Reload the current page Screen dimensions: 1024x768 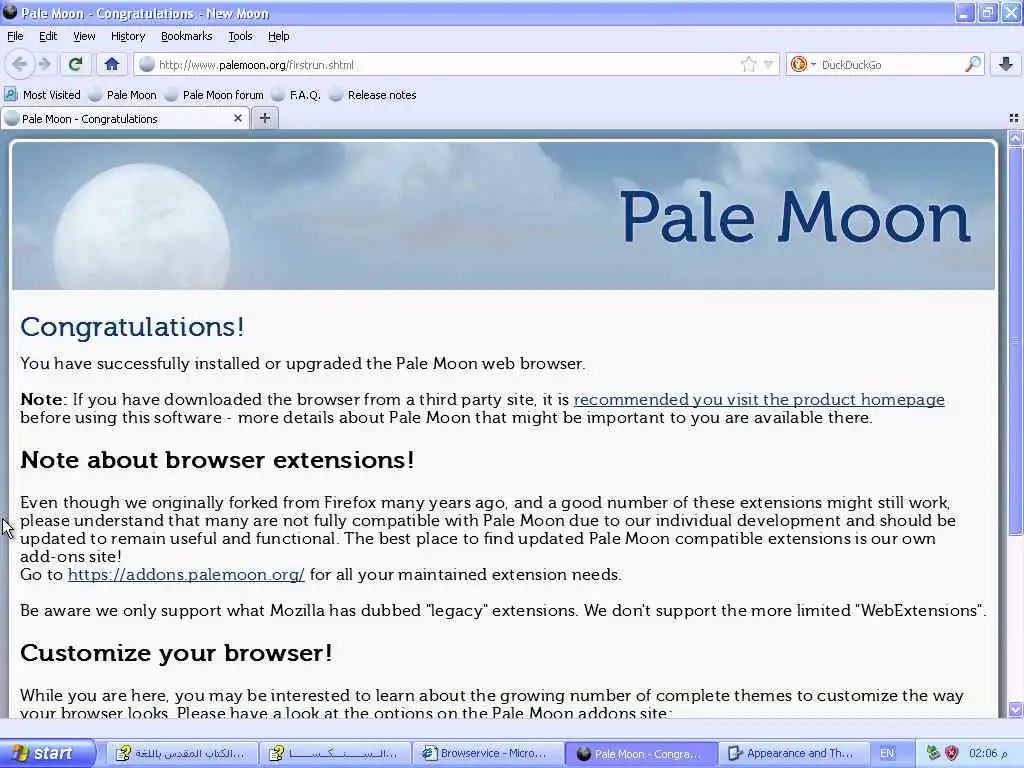coord(75,64)
